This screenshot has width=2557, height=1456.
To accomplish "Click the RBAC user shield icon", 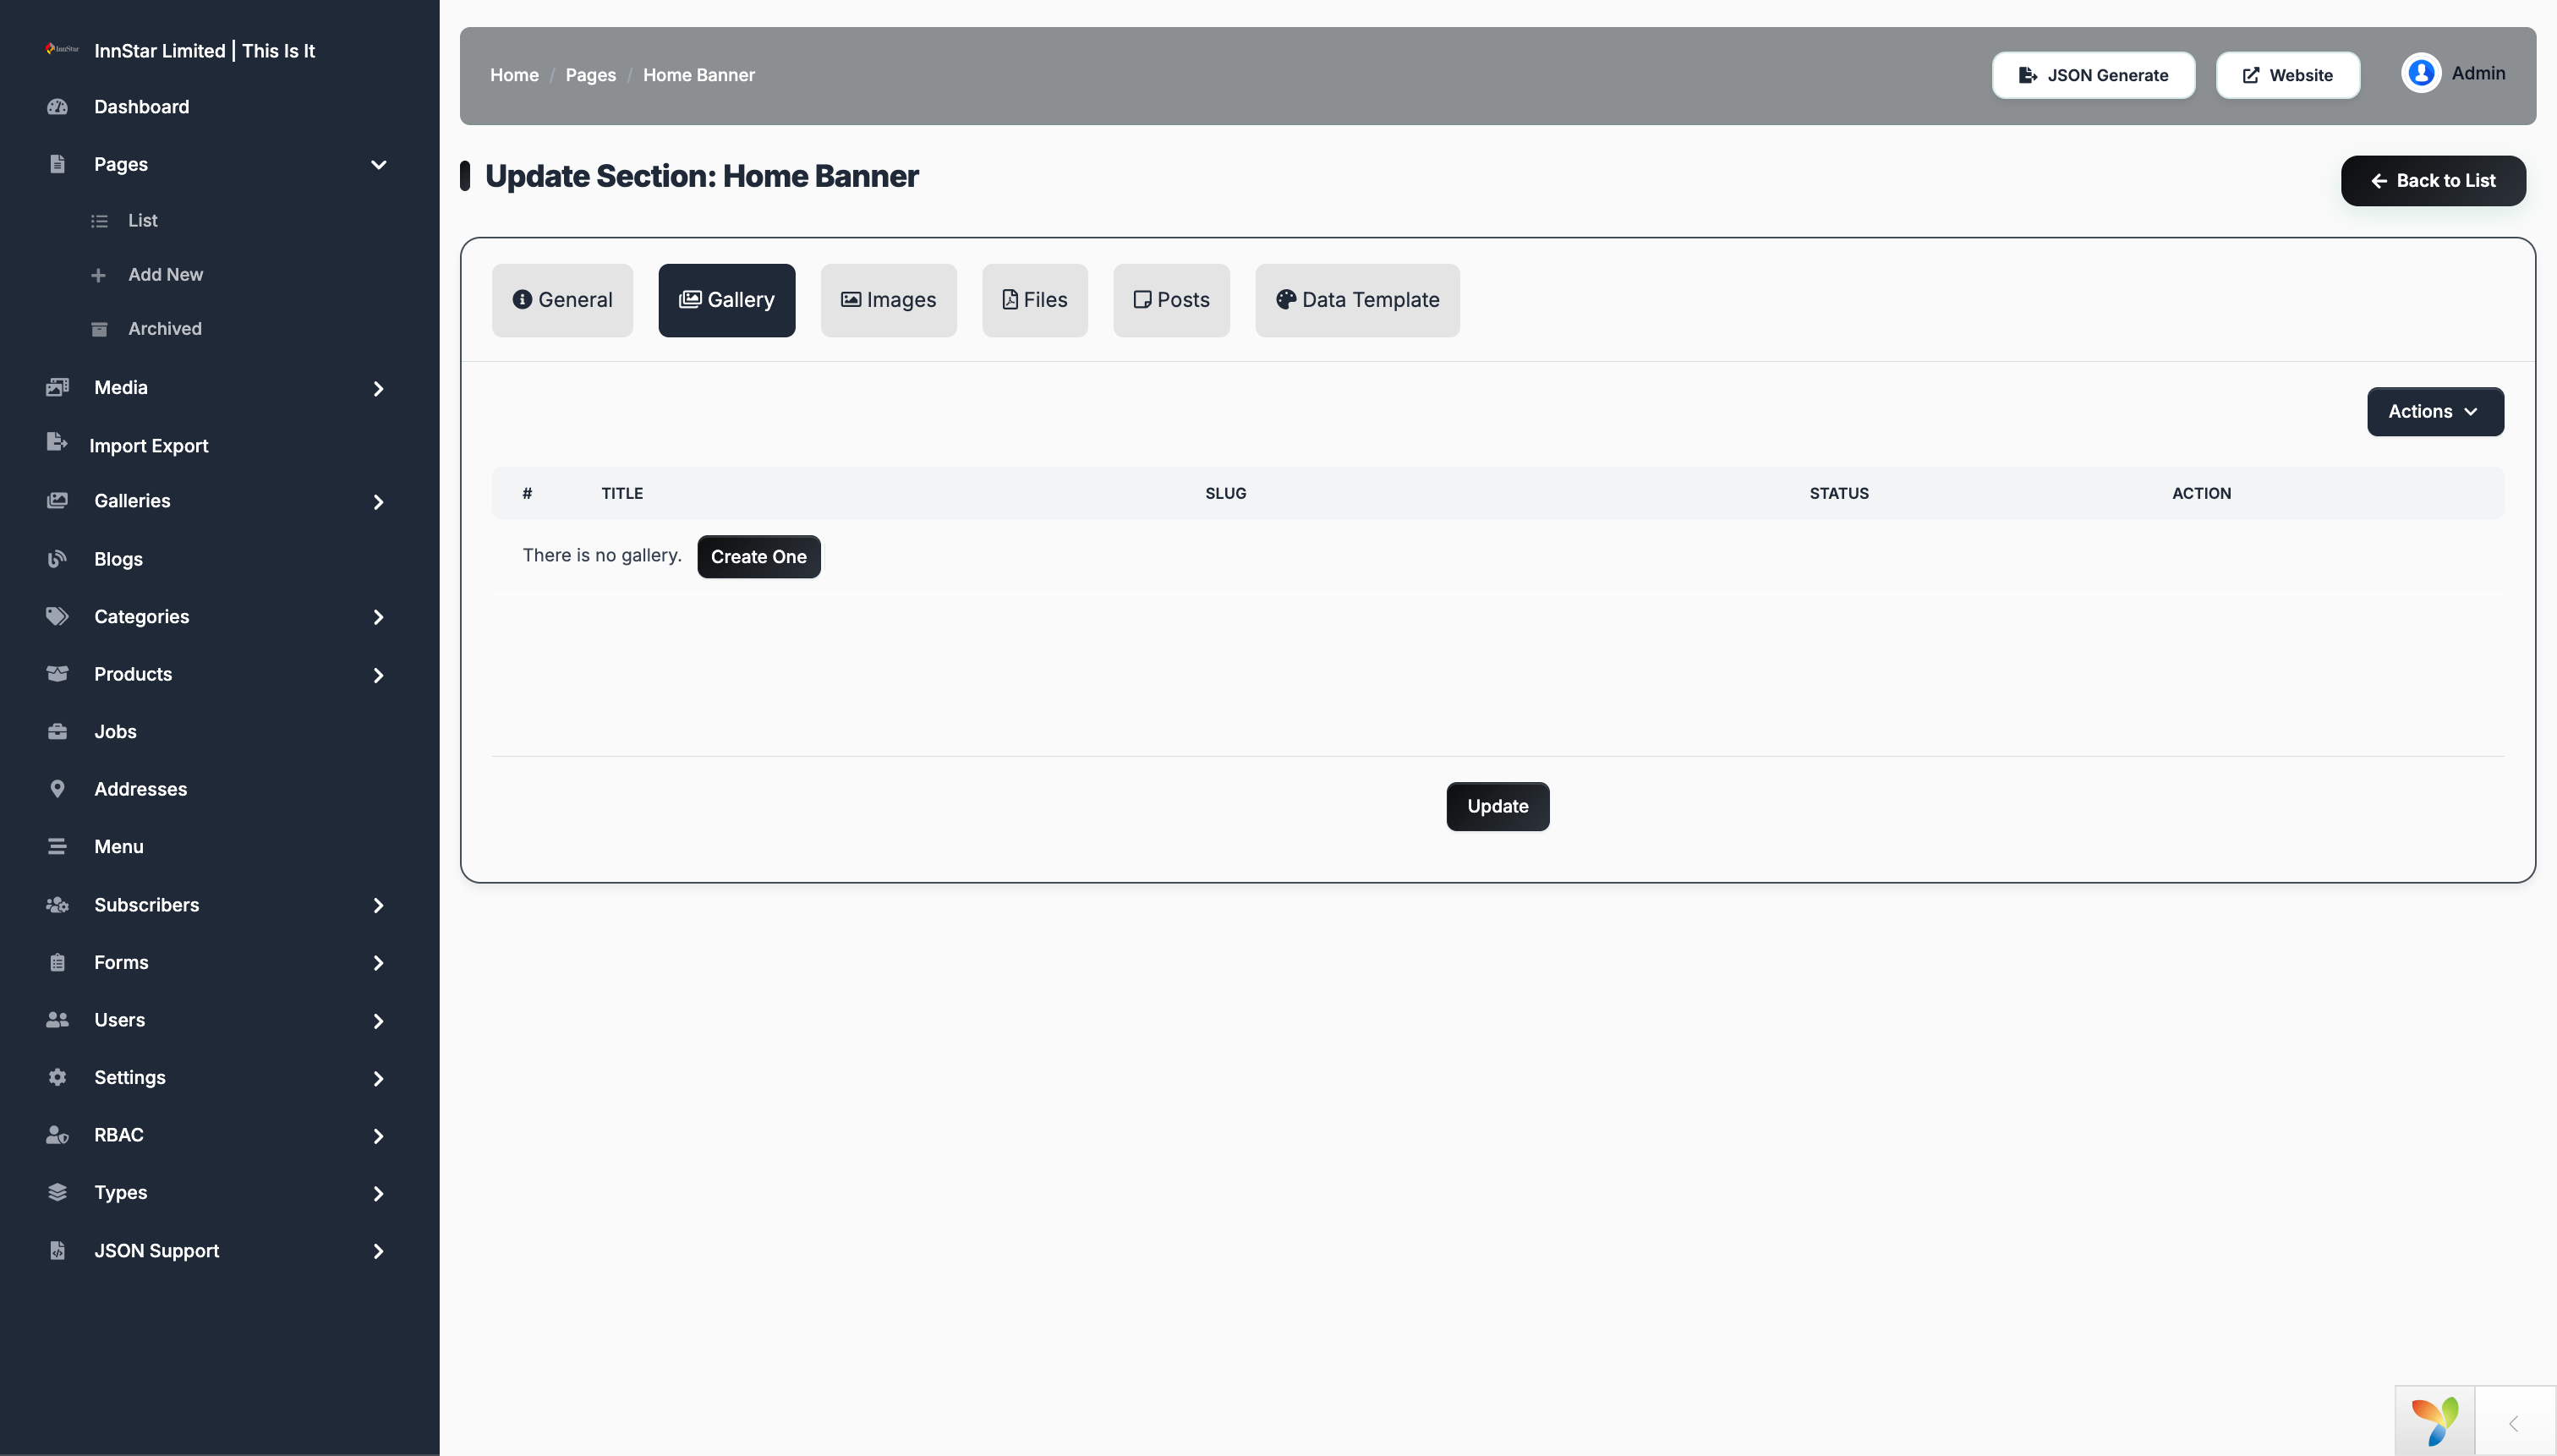I will pyautogui.click(x=57, y=1135).
